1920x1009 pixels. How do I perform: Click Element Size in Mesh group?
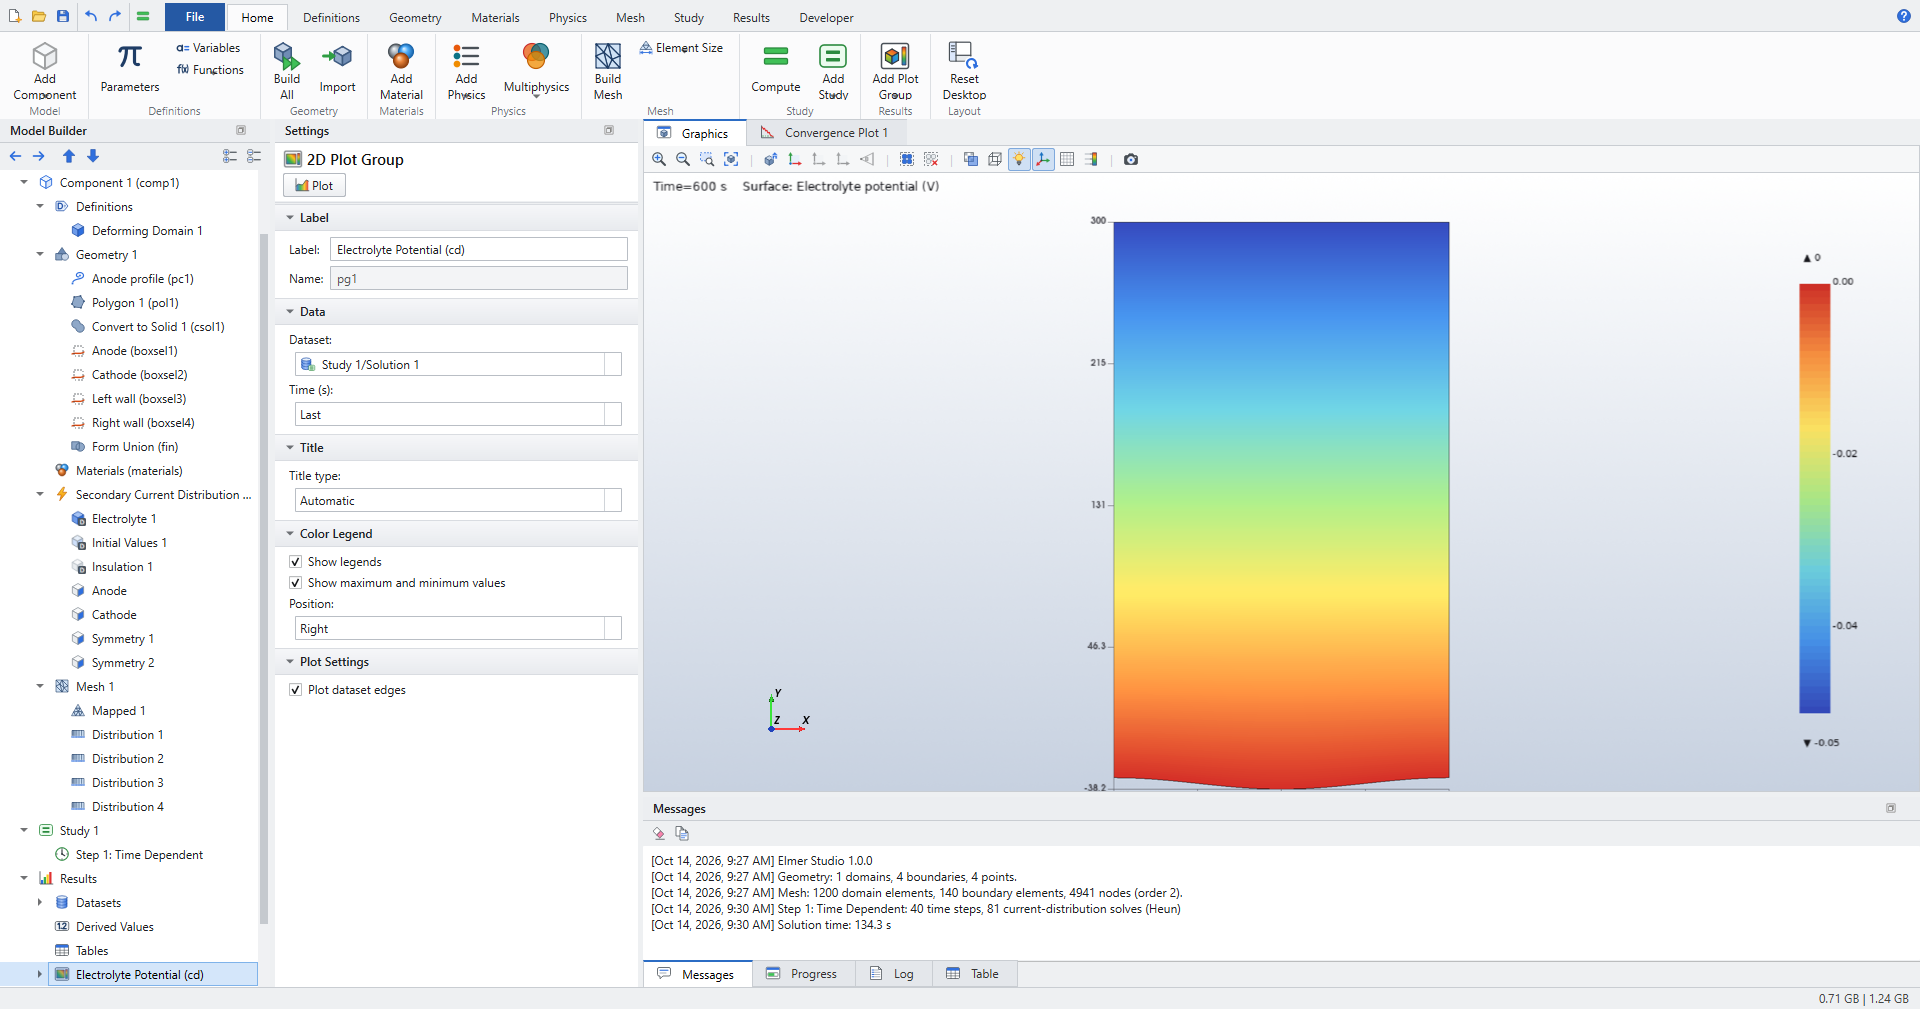coord(681,48)
